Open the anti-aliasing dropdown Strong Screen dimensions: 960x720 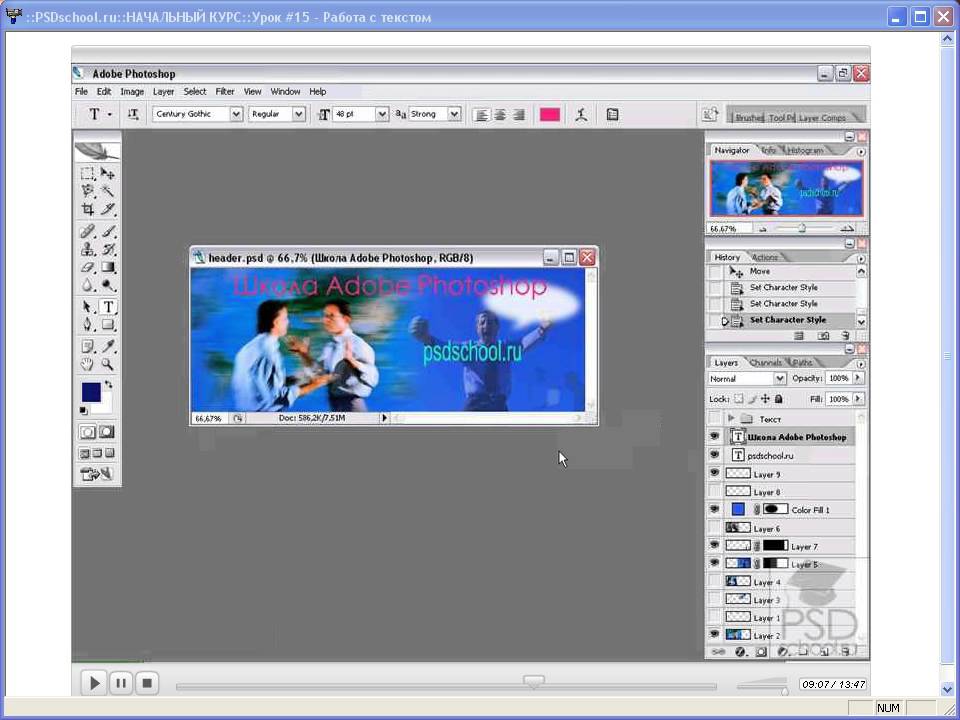(454, 114)
